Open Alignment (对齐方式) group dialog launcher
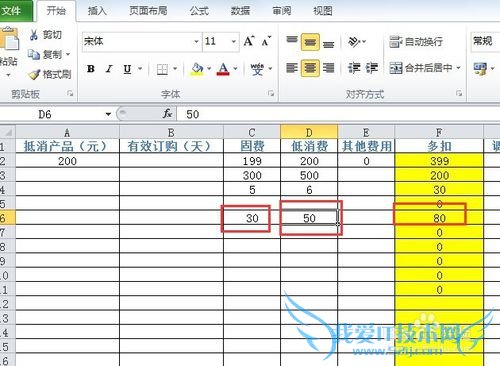Screen dimensions: 500x366 459,93
